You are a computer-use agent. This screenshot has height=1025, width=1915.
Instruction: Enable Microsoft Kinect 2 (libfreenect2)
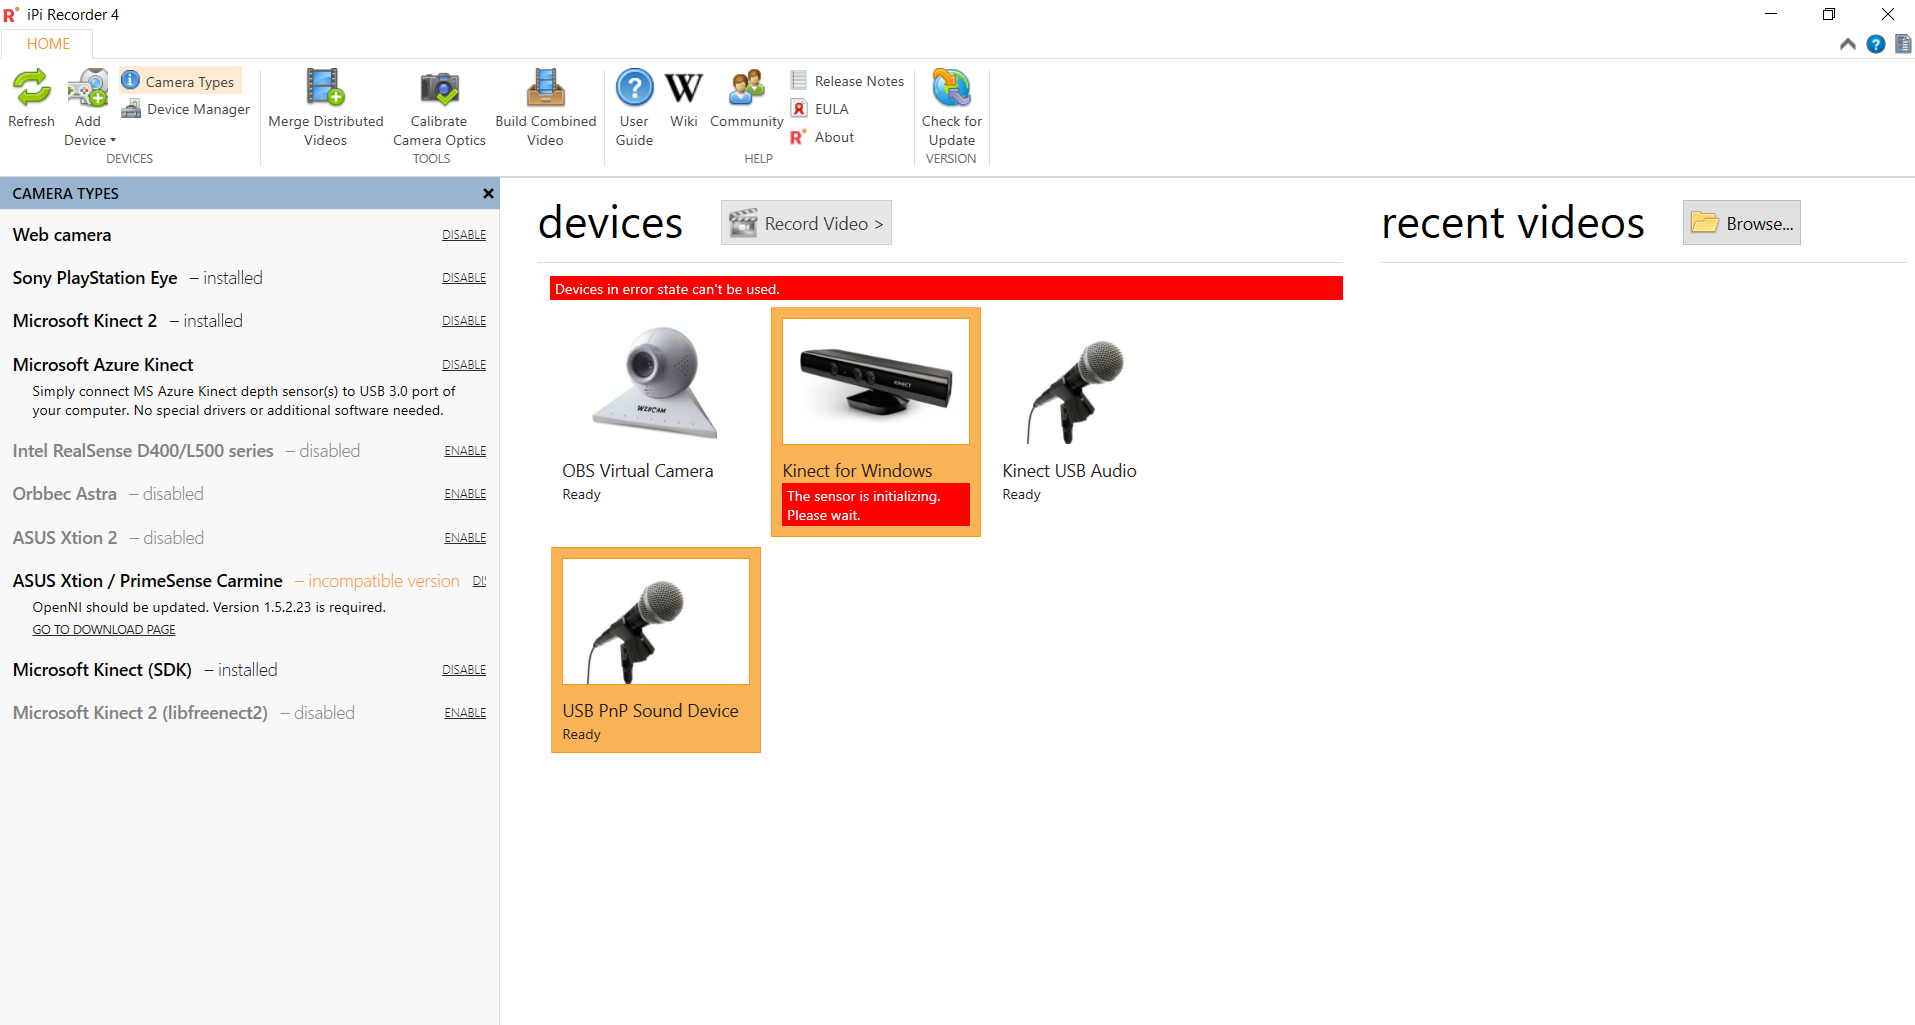(x=465, y=713)
